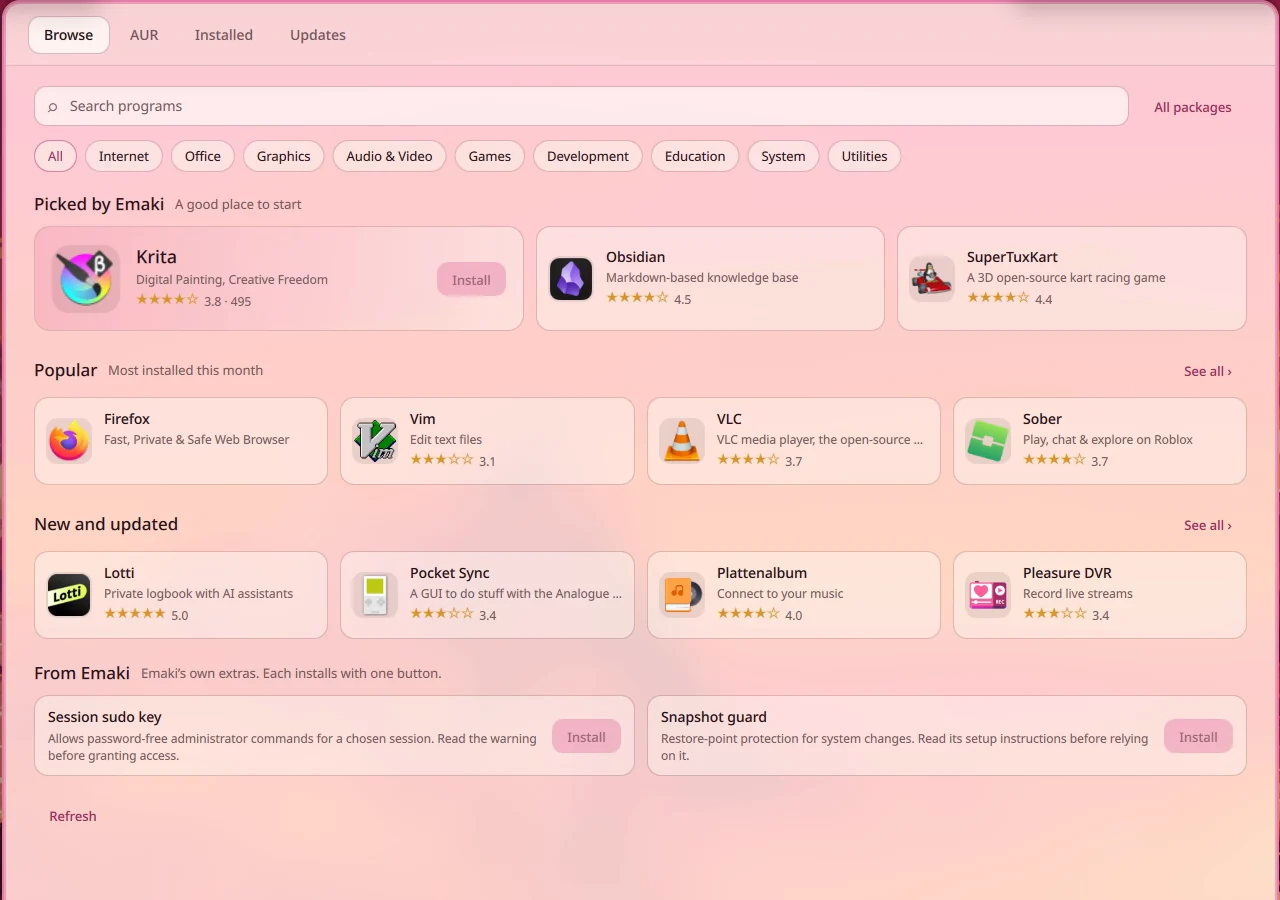This screenshot has width=1280, height=900.
Task: Click the VLC traffic cone icon
Action: [x=682, y=441]
